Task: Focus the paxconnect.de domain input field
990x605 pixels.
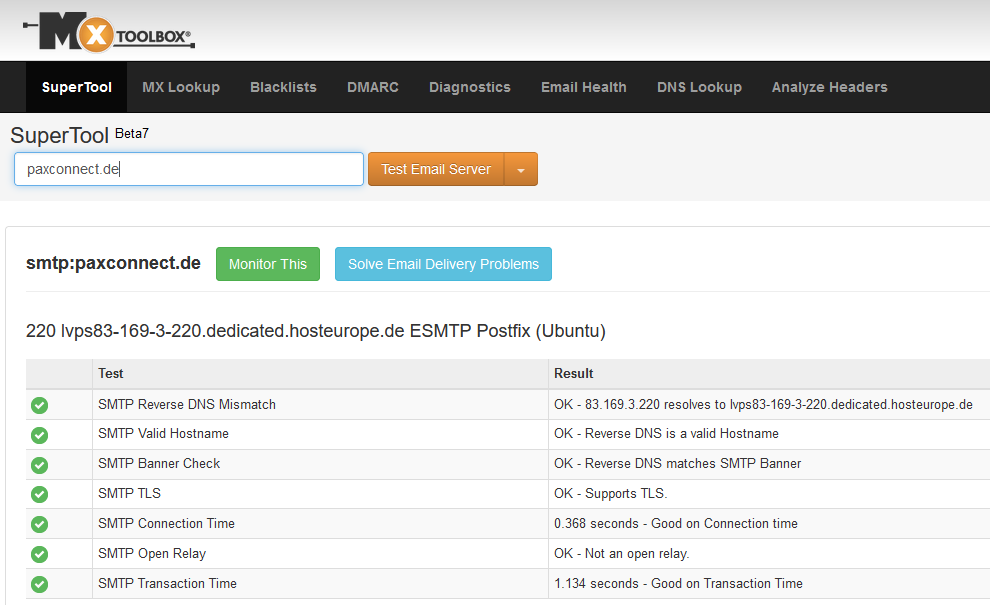Action: [189, 169]
